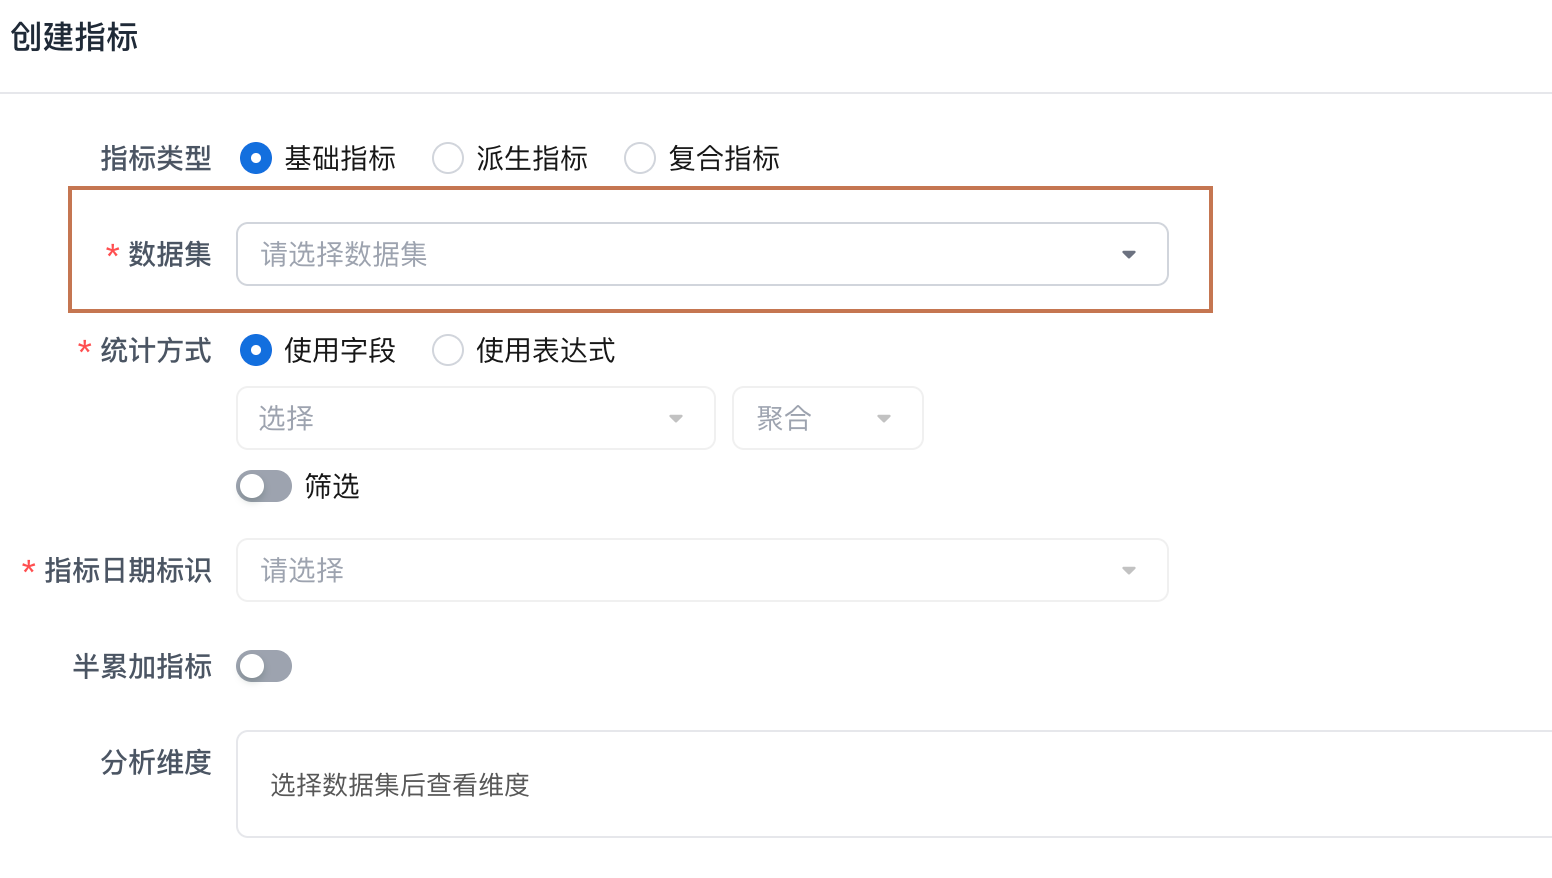The width and height of the screenshot is (1552, 878).
Task: Click the caret arrow in 指标日期标识 dropdown
Action: tap(1129, 571)
